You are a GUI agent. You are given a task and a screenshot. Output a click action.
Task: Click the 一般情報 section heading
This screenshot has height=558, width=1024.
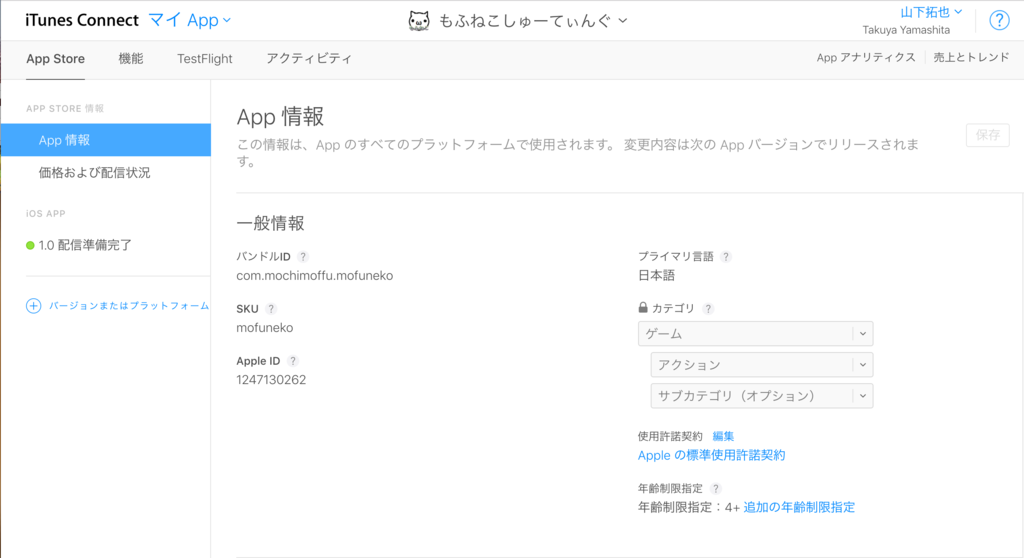coord(270,223)
